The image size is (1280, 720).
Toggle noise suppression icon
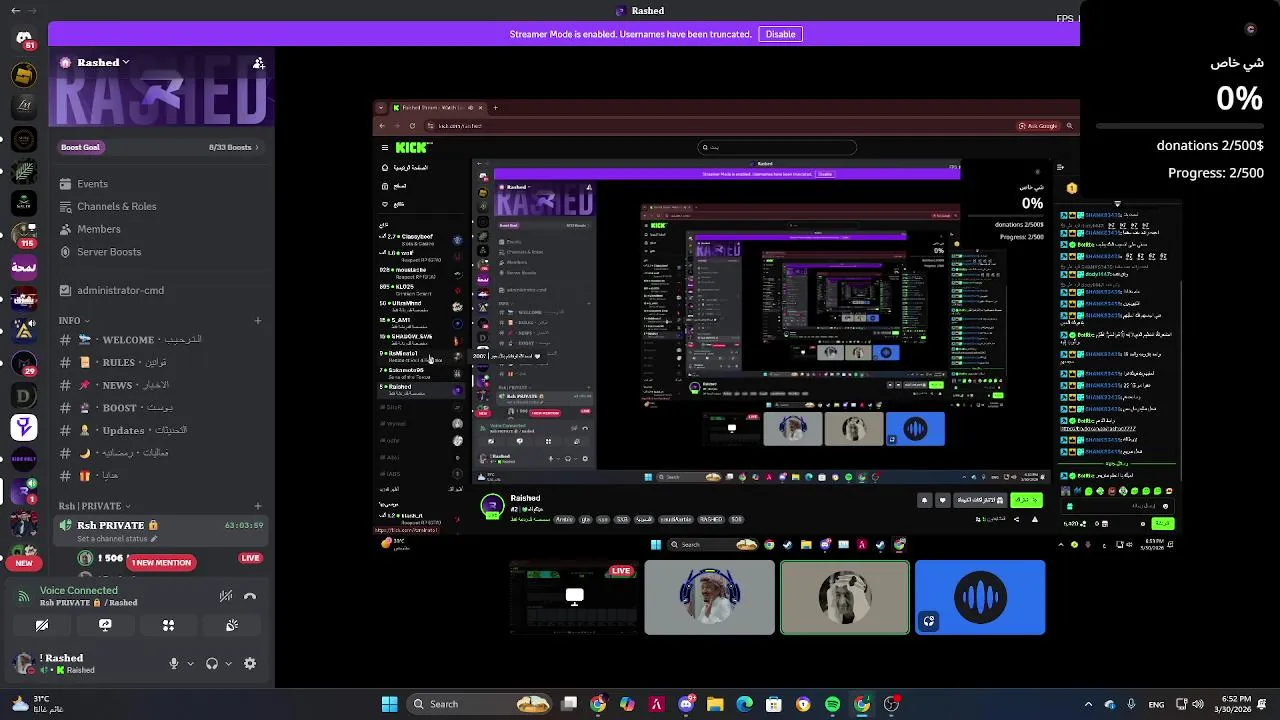(x=226, y=596)
